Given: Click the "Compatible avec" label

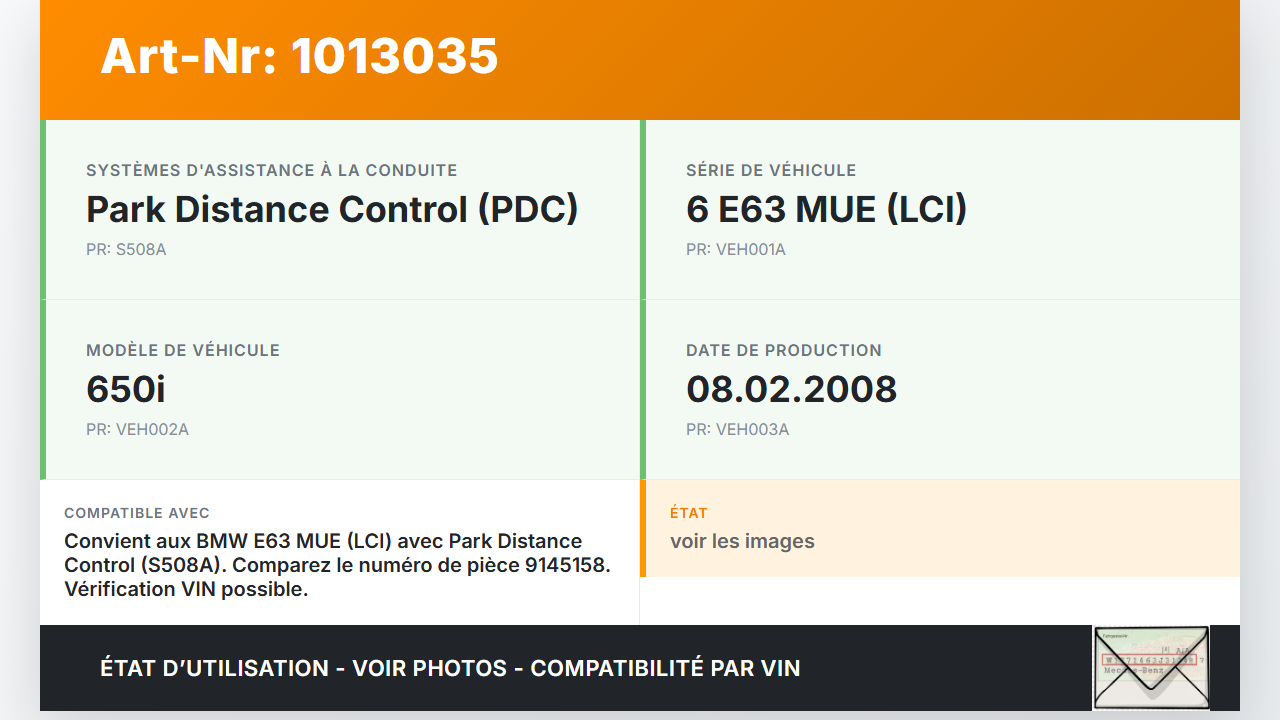Looking at the screenshot, I should click(137, 513).
